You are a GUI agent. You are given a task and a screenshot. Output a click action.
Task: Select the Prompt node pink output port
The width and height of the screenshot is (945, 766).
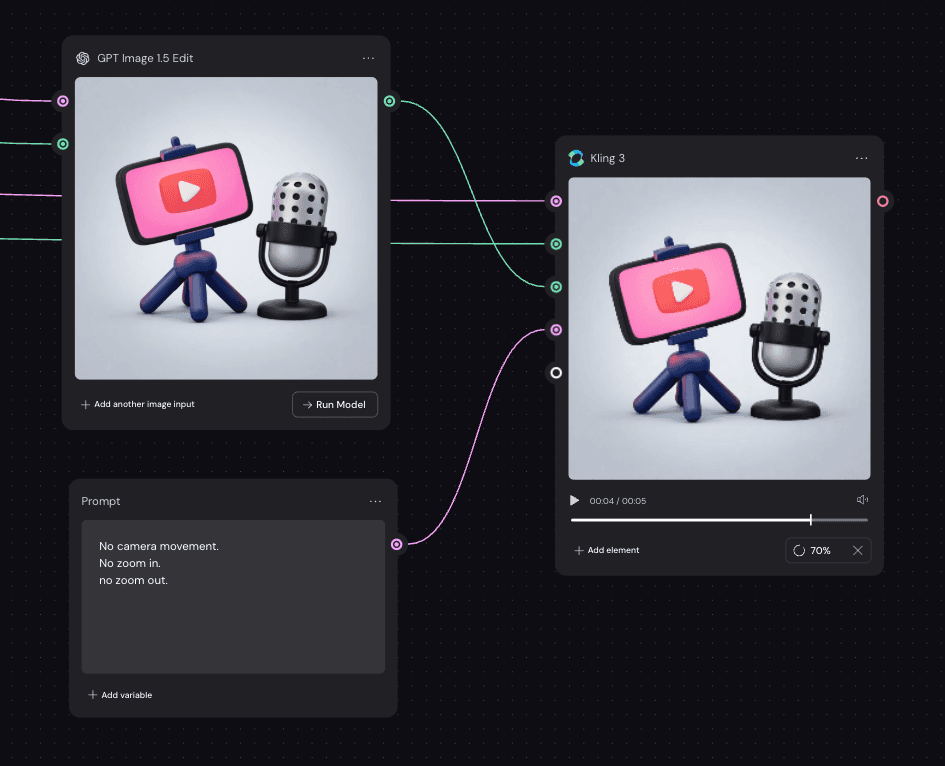tap(397, 544)
